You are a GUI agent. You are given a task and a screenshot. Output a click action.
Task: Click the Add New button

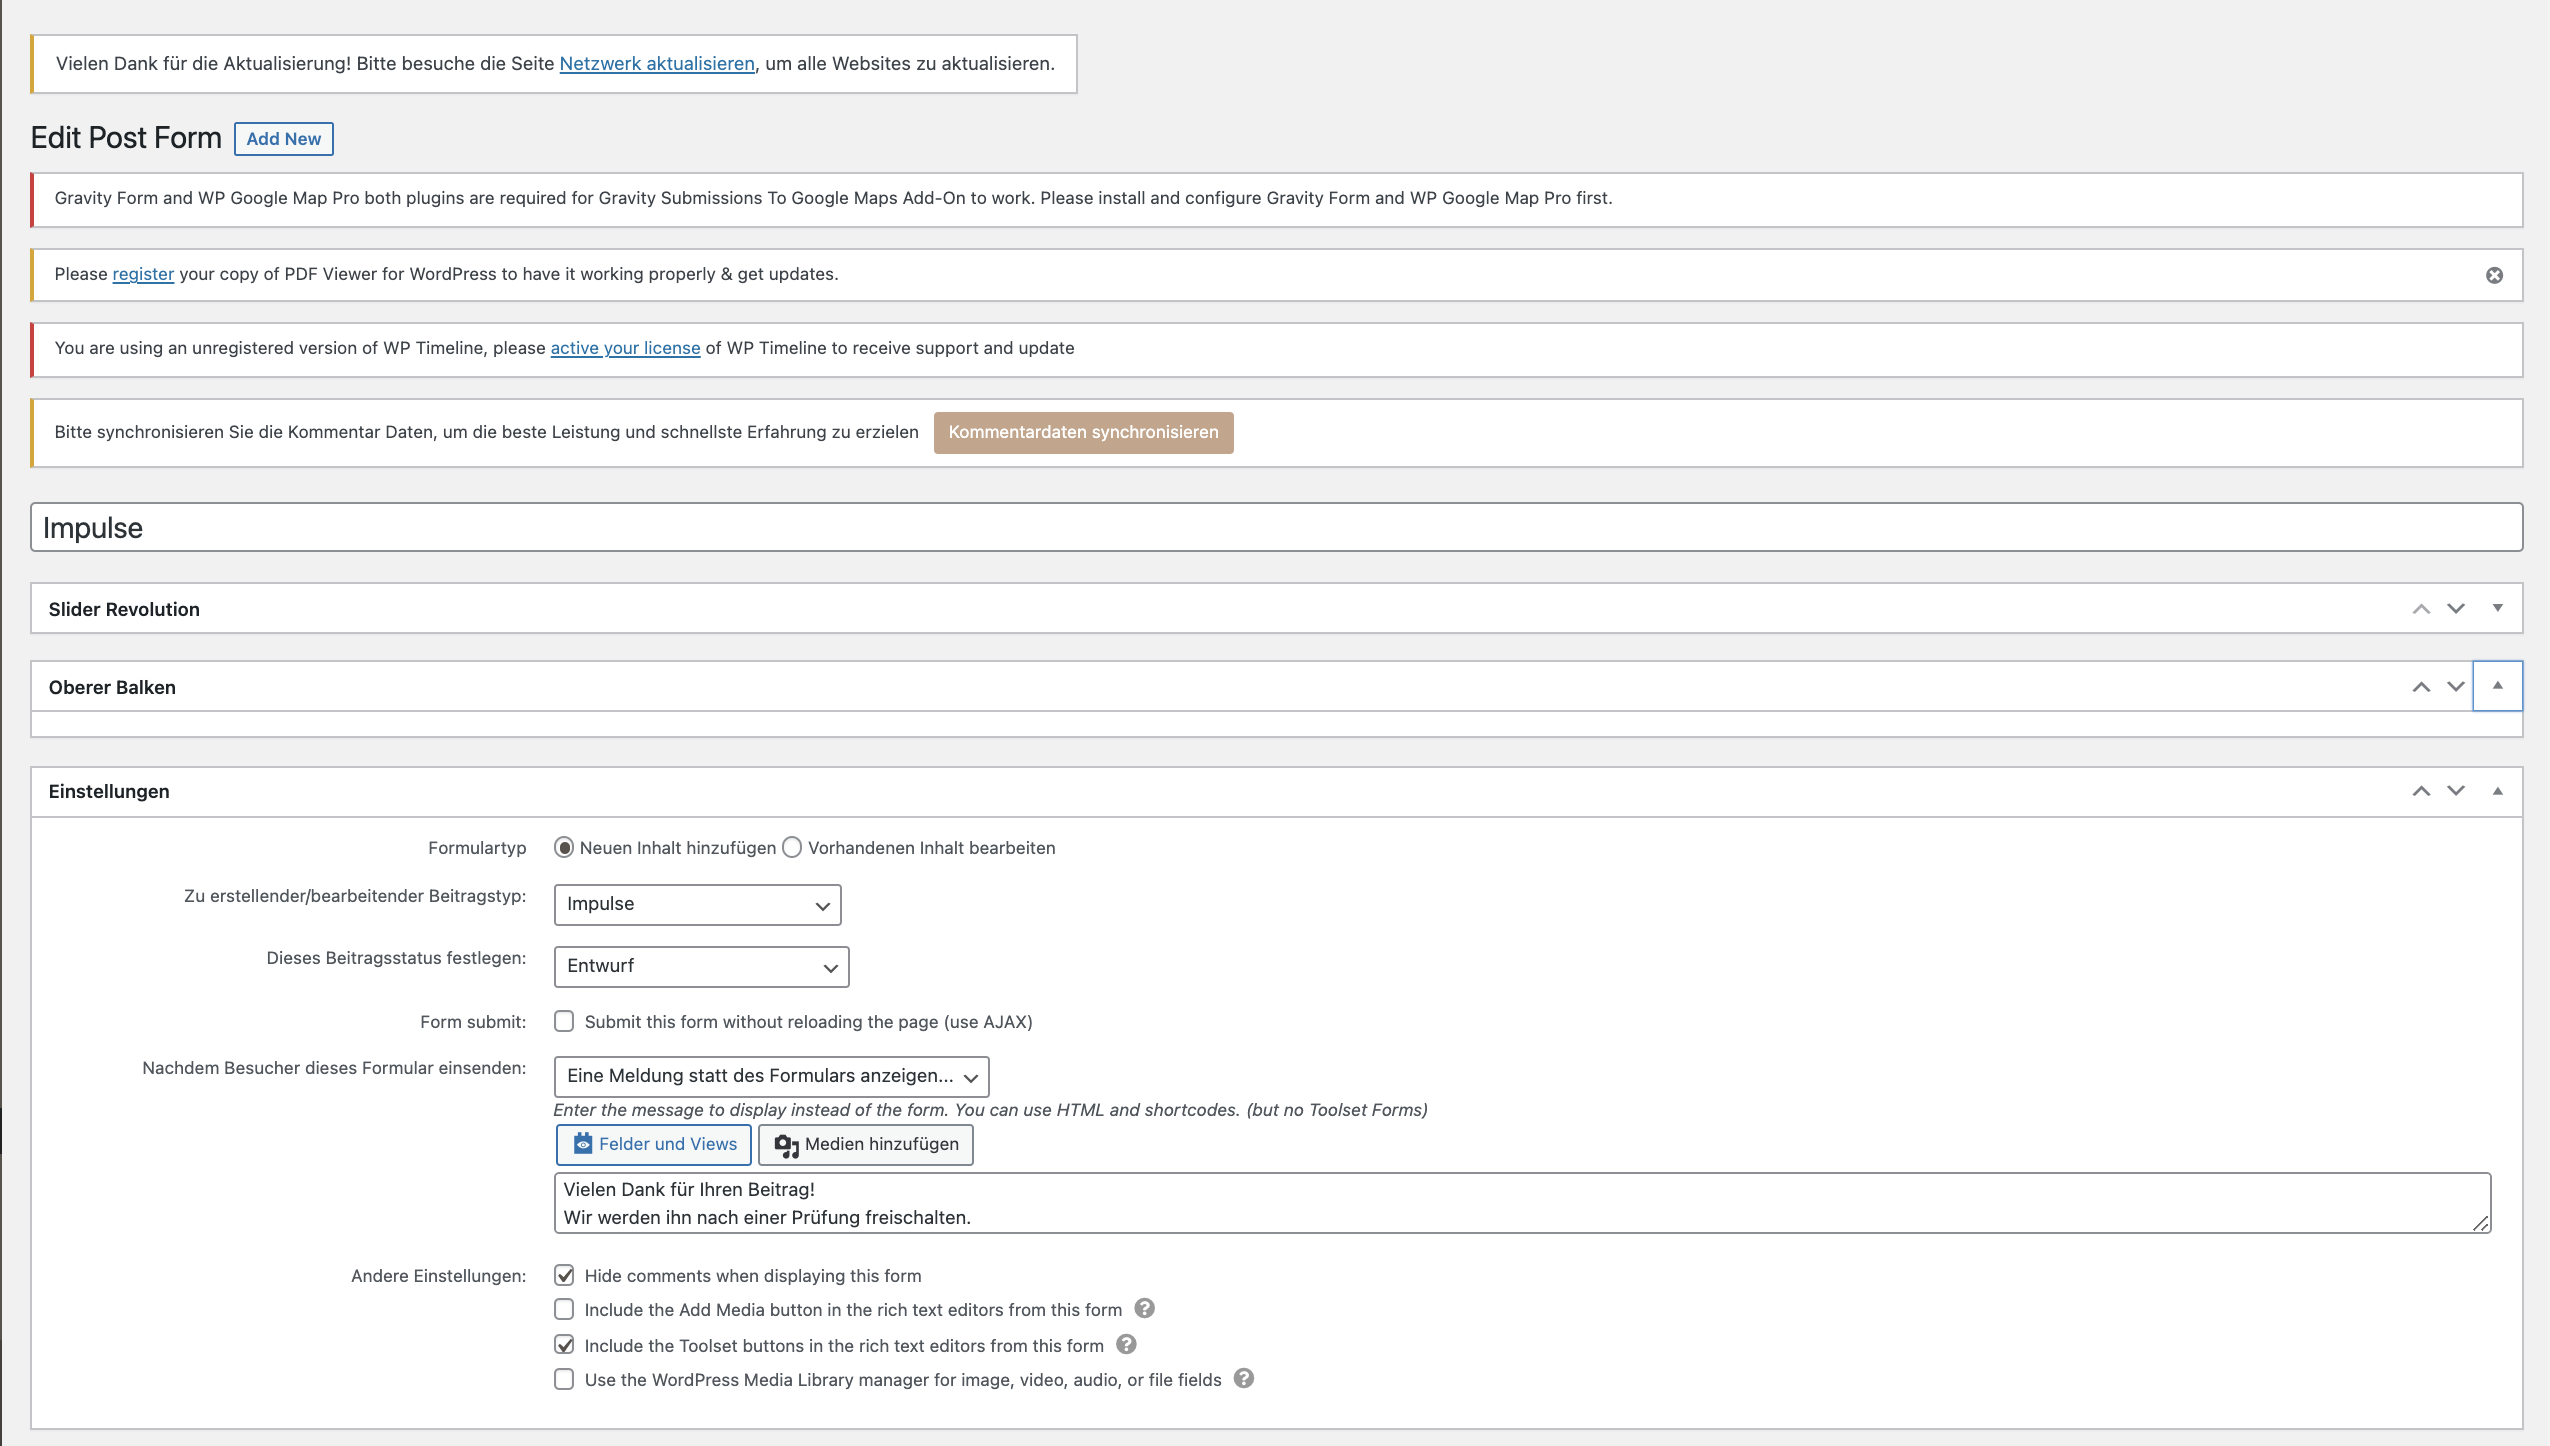[x=283, y=139]
